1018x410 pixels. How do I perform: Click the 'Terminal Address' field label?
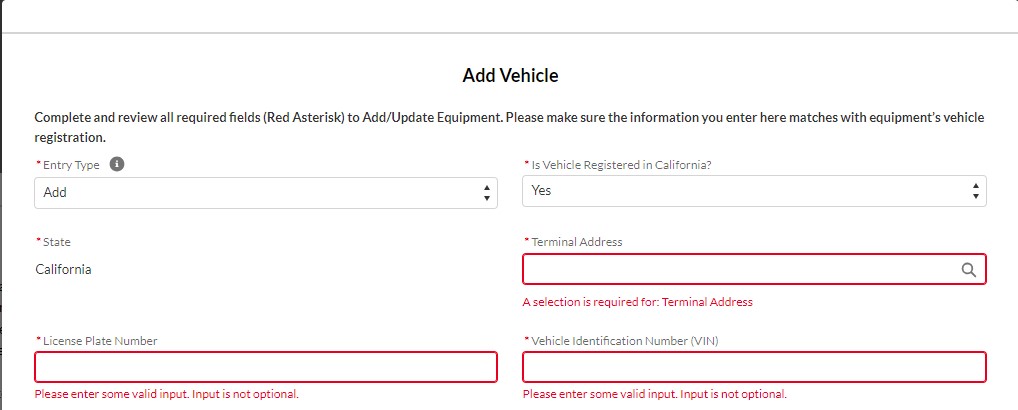(576, 242)
